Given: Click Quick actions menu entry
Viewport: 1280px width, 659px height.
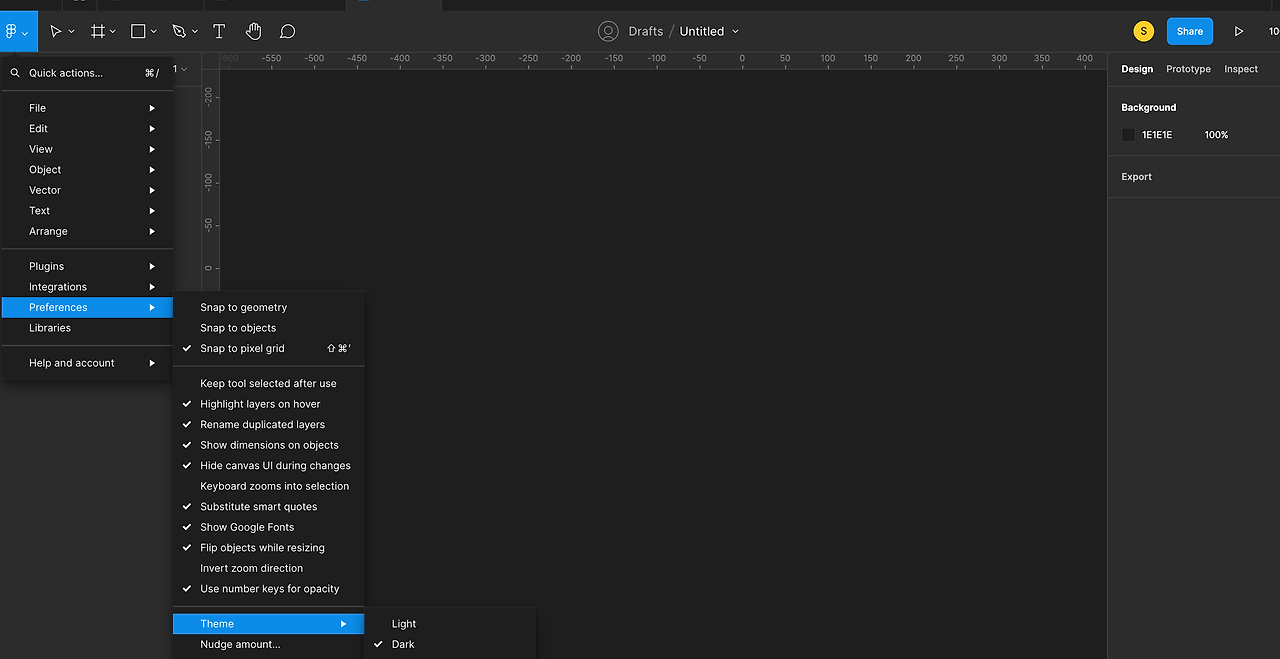Looking at the screenshot, I should click(x=87, y=73).
